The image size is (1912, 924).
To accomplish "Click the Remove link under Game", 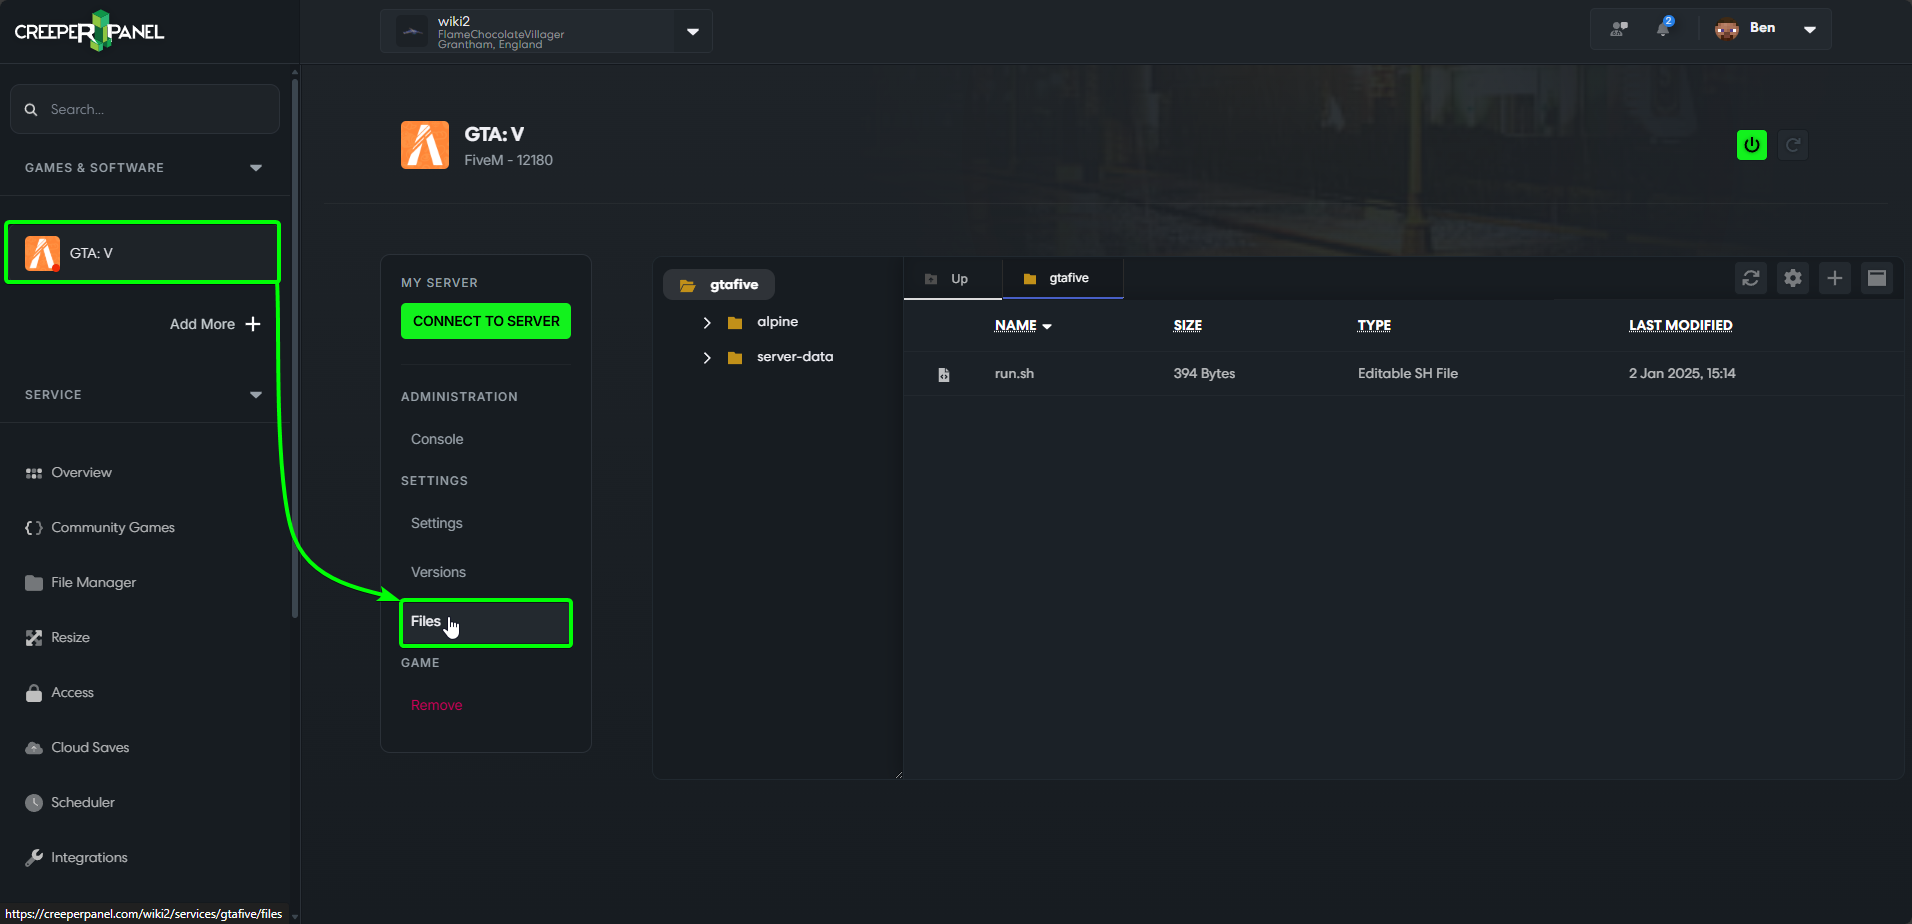I will [436, 704].
